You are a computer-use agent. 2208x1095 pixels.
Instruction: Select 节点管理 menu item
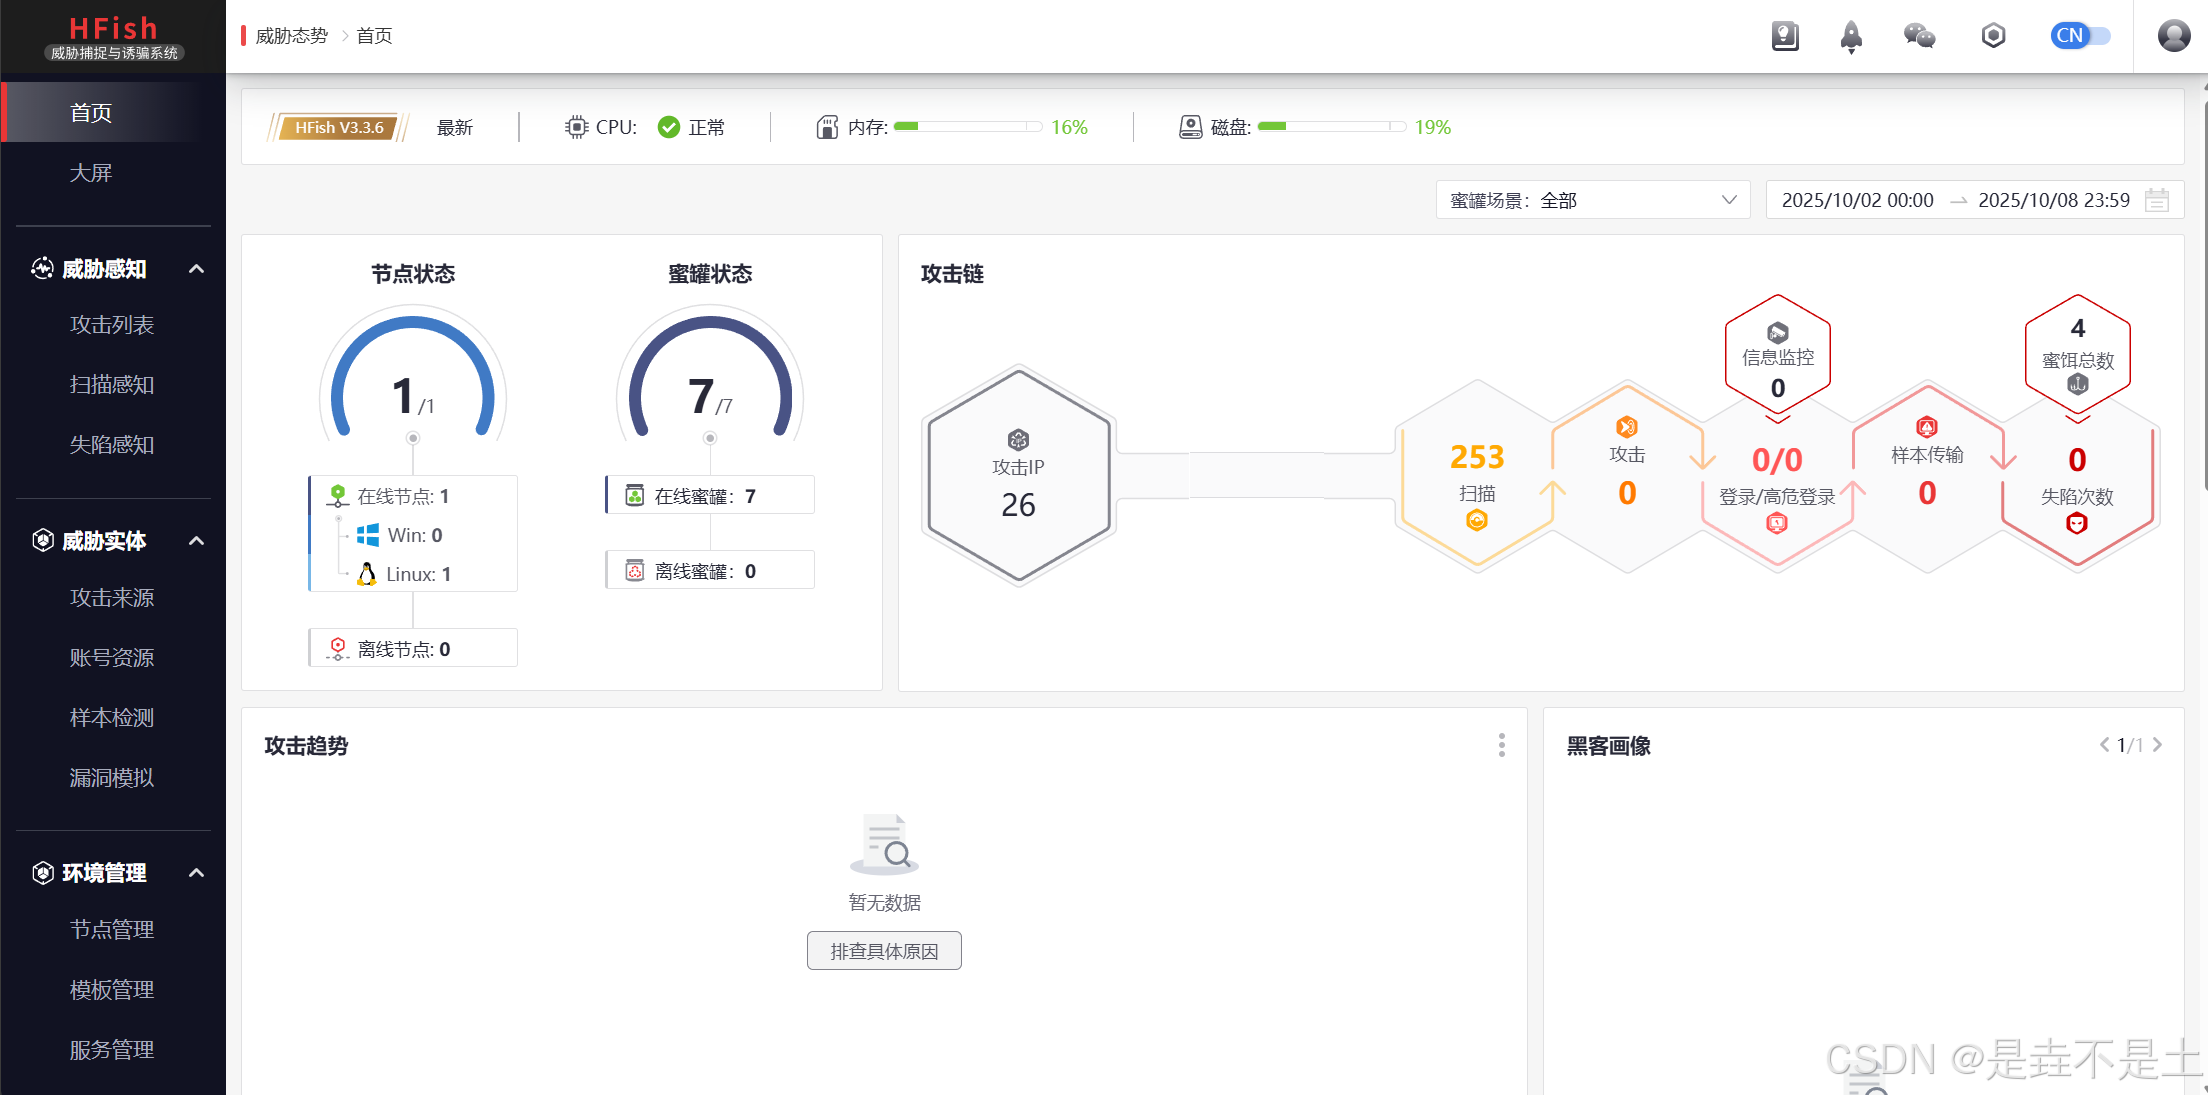coord(112,930)
